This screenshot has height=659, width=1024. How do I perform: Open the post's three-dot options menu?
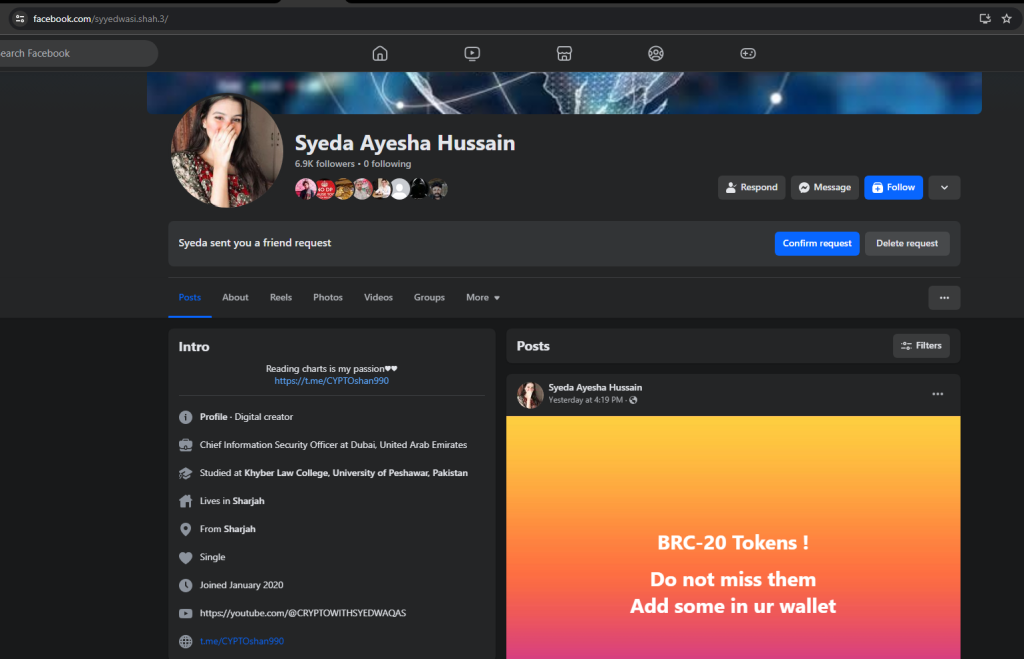[x=937, y=394]
